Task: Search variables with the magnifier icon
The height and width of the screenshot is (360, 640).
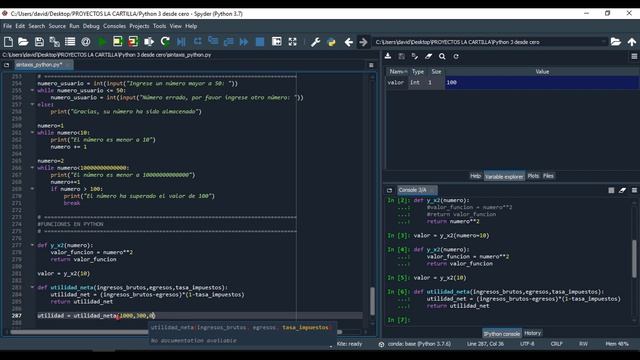Action: [x=442, y=56]
